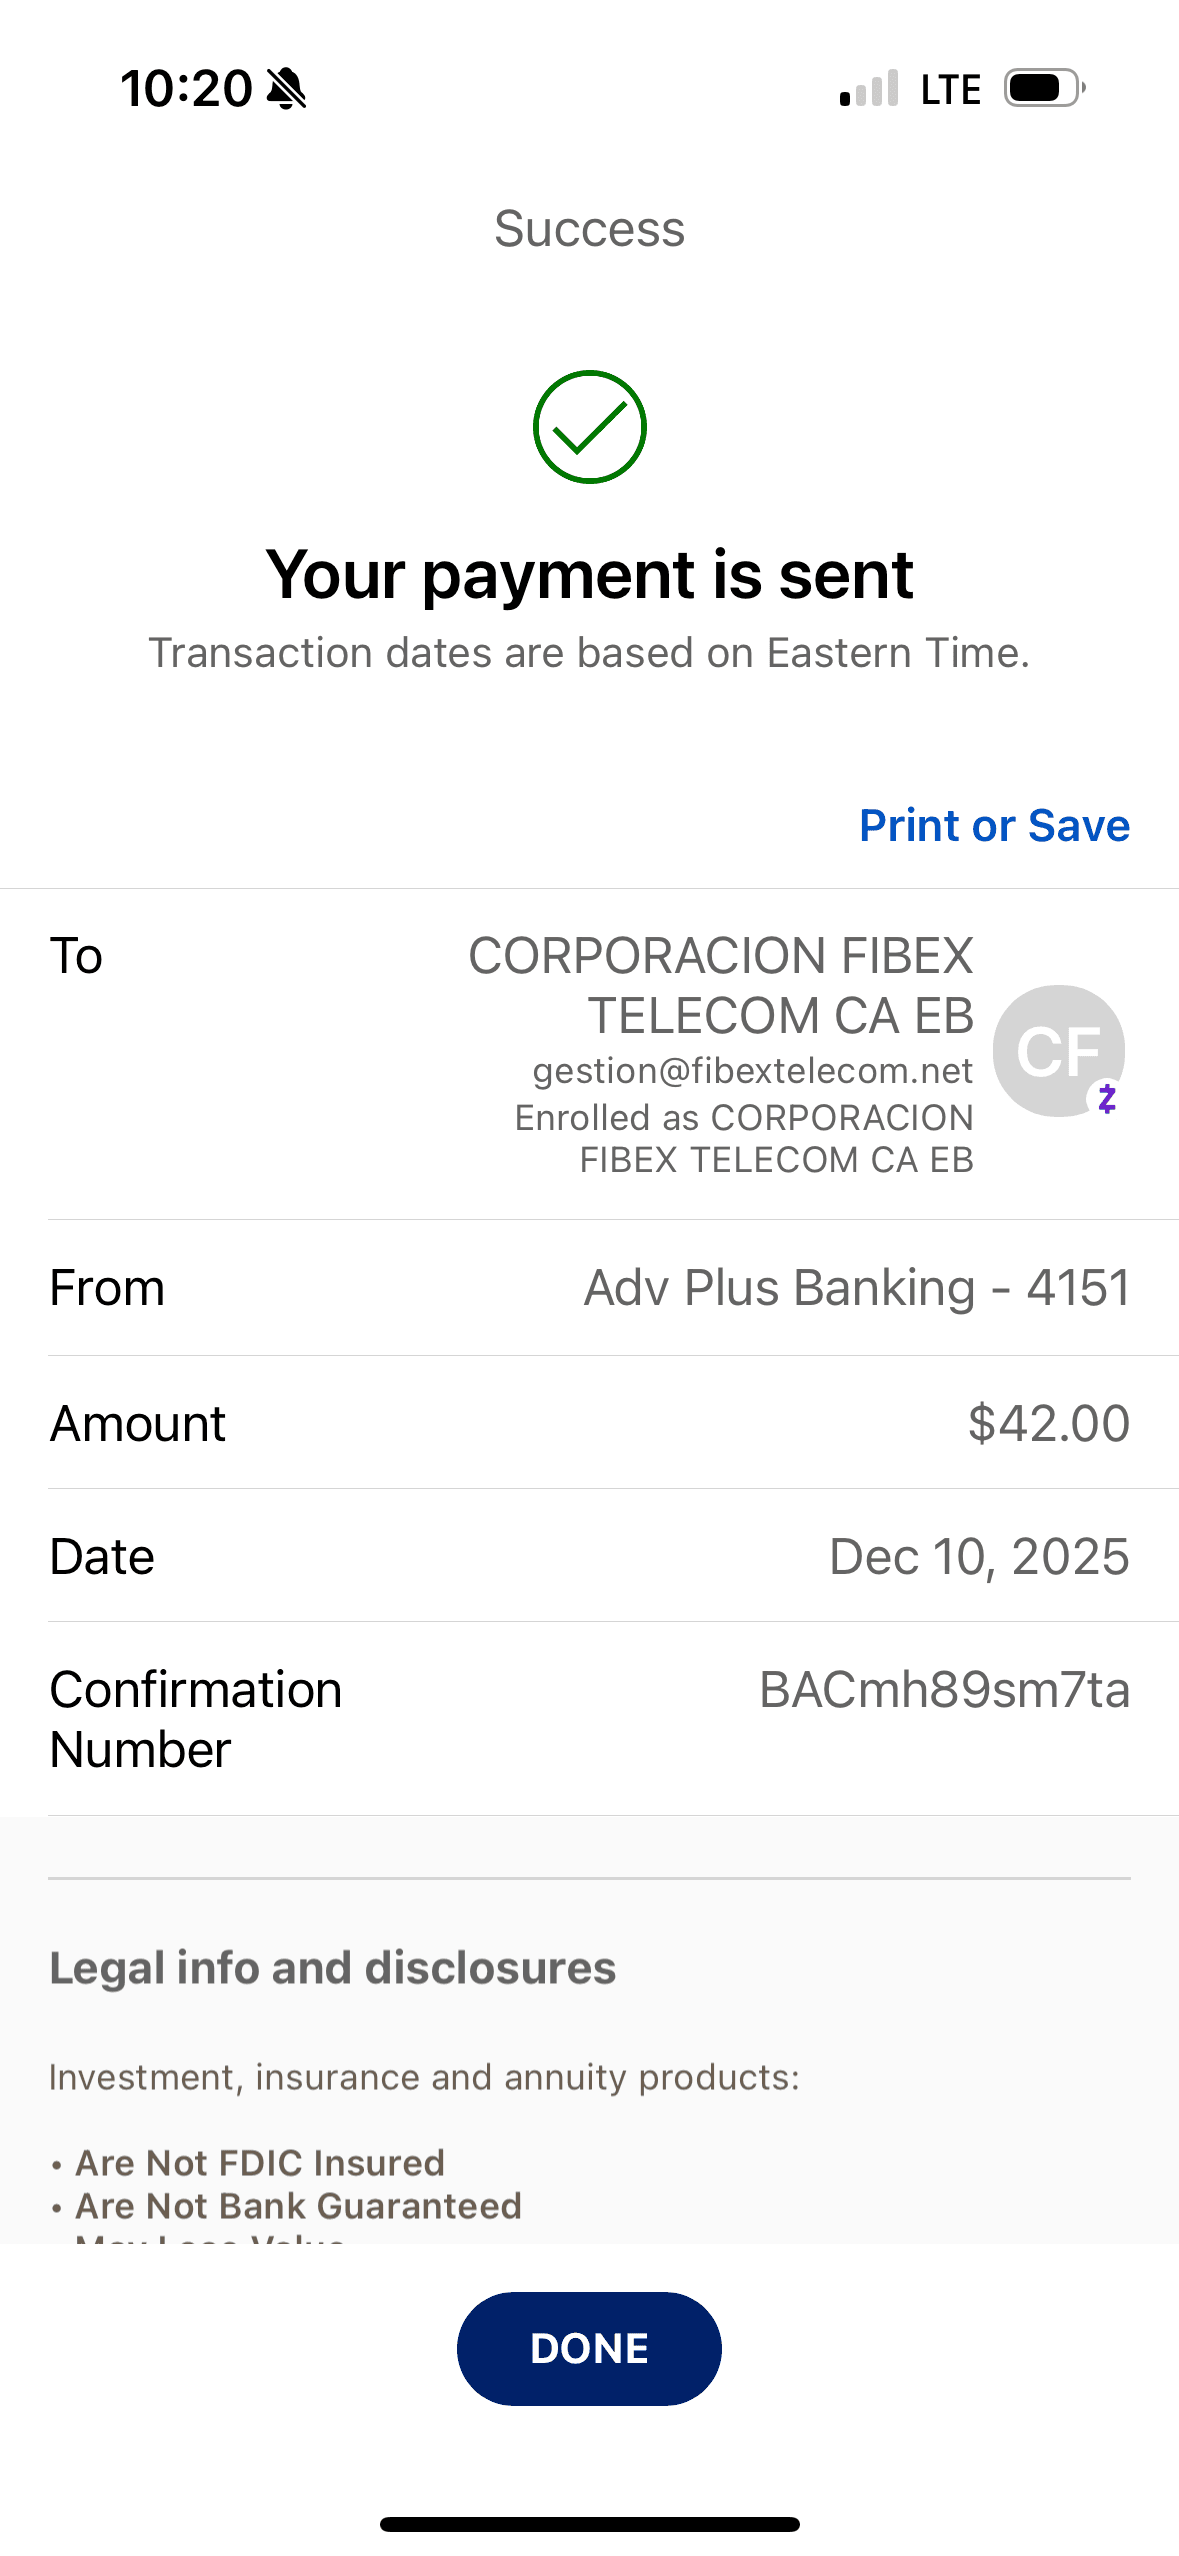Tap the Are Not FDIC Insured disclosure
Viewport: 1179px width, 2556px height.
point(259,2163)
